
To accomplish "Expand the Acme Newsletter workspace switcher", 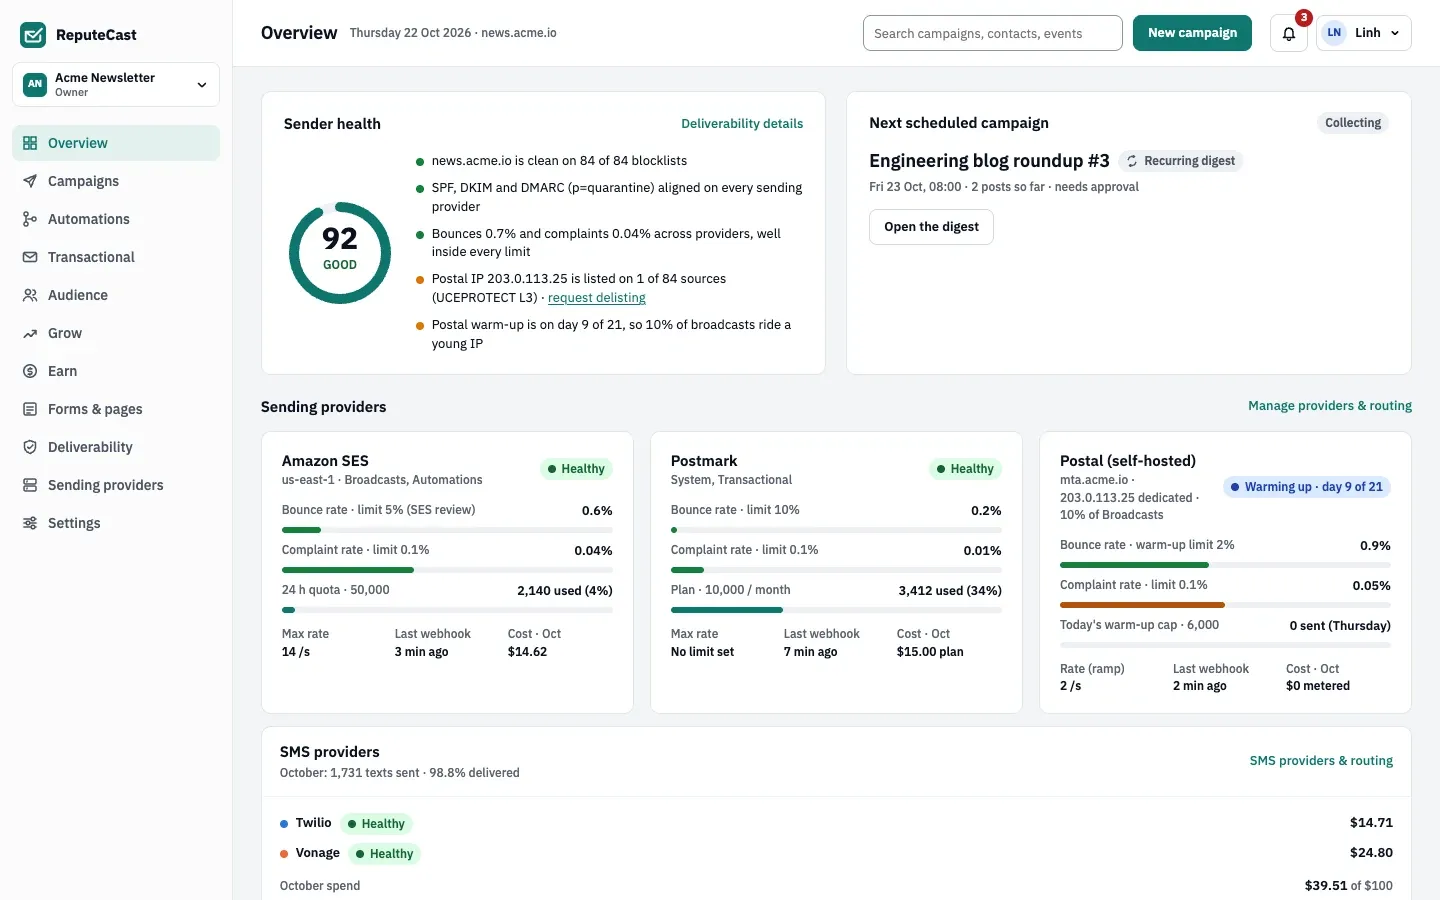I will coord(116,84).
